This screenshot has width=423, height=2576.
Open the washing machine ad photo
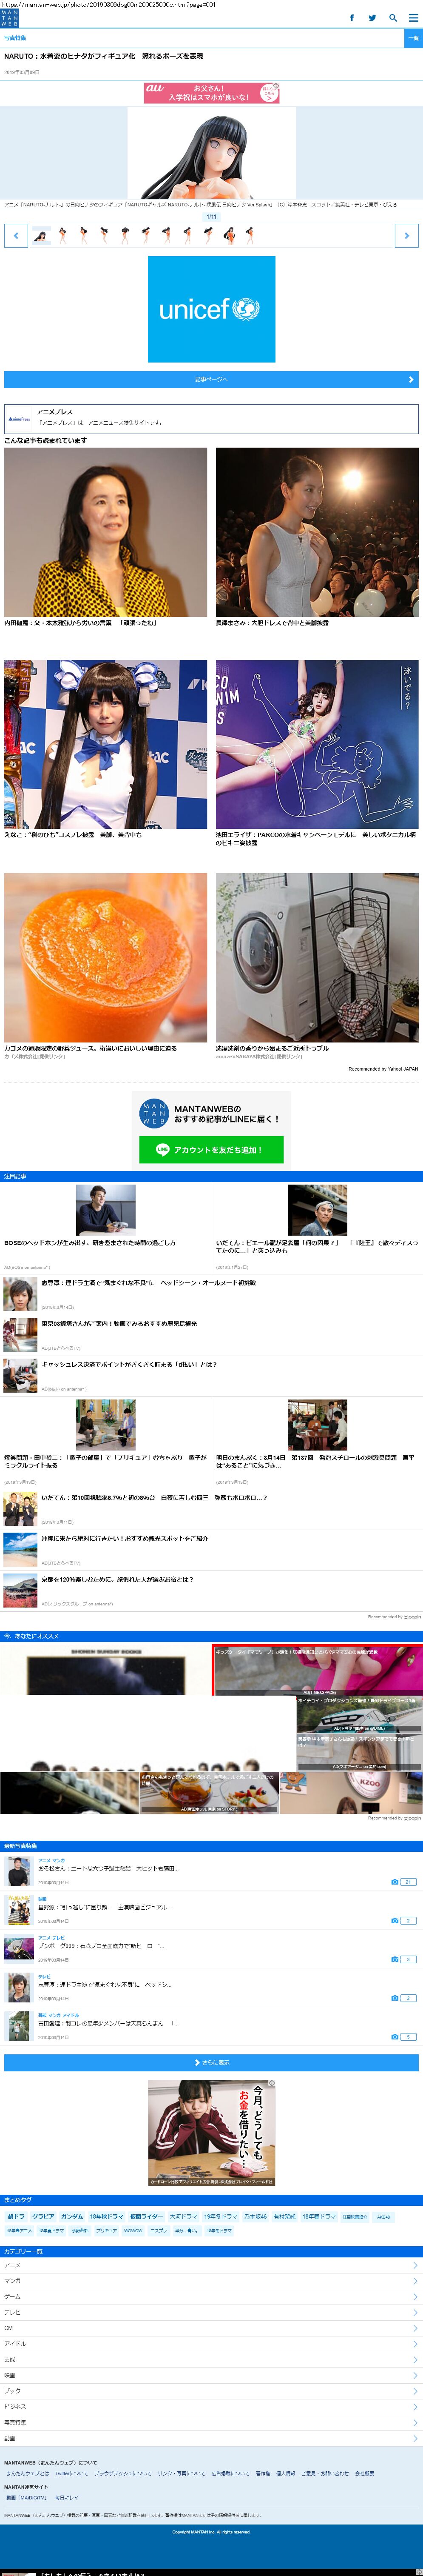[317, 958]
